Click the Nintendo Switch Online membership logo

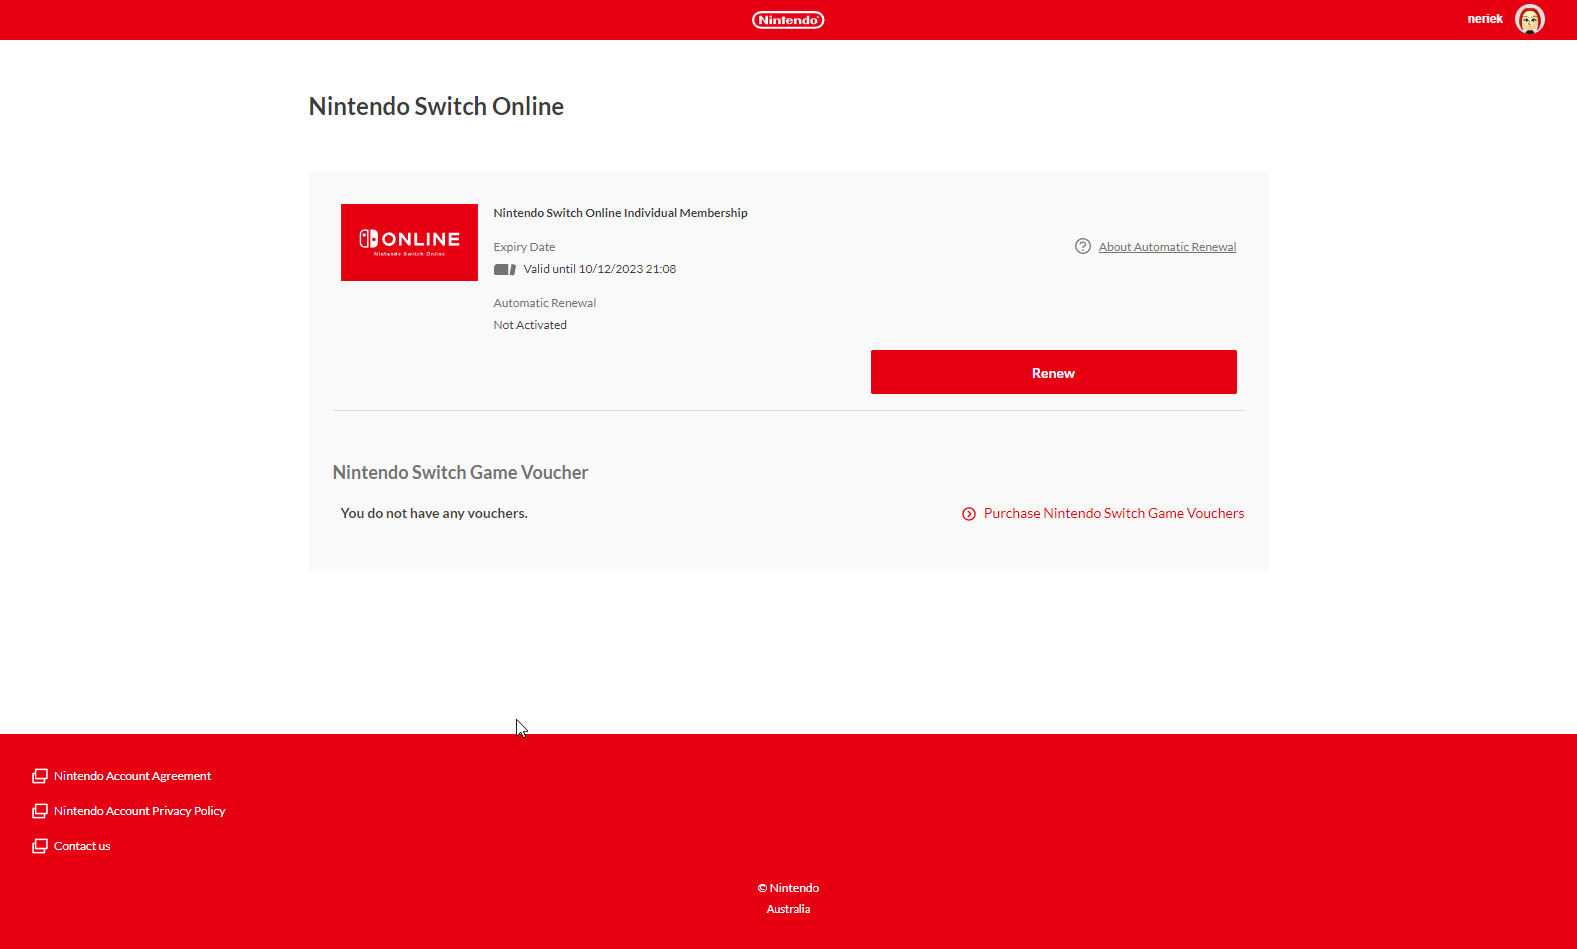point(409,242)
